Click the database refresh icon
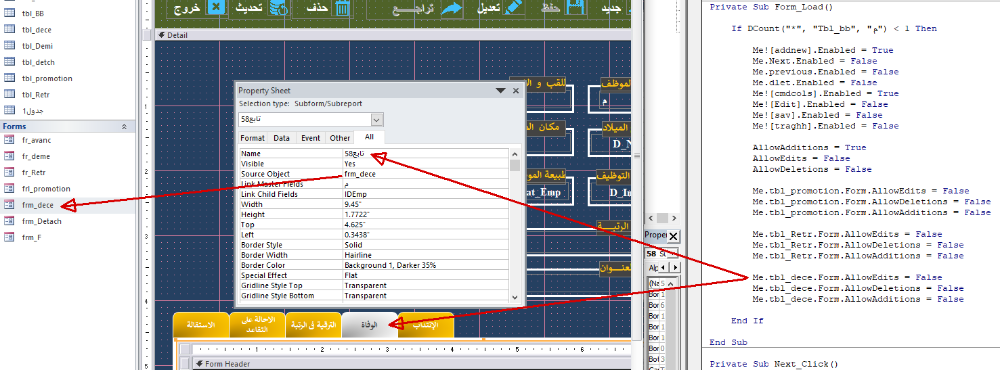The width and height of the screenshot is (1000, 370). click(x=279, y=8)
